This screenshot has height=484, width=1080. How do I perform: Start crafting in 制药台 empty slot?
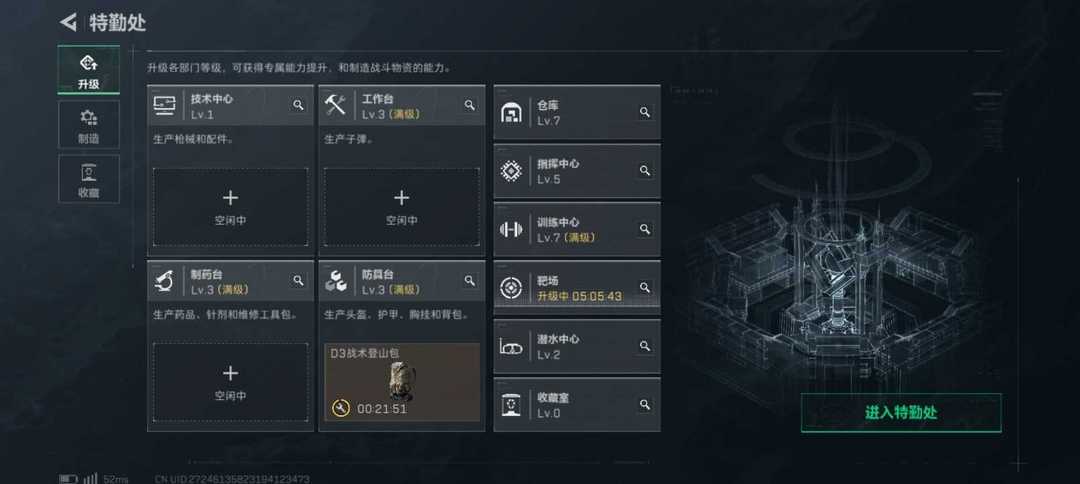(x=230, y=382)
